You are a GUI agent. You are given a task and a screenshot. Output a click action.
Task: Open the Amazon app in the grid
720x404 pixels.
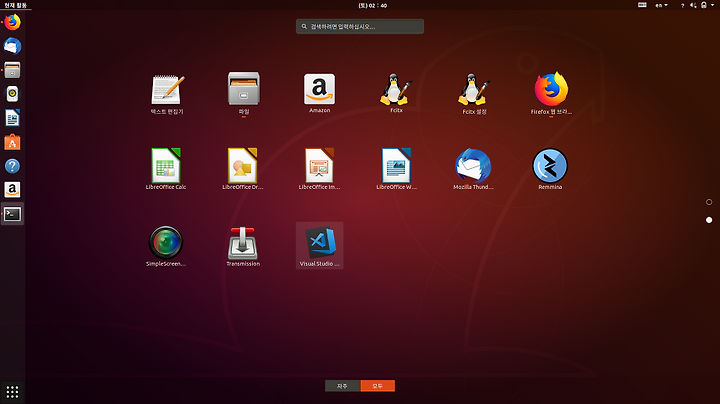coord(320,93)
